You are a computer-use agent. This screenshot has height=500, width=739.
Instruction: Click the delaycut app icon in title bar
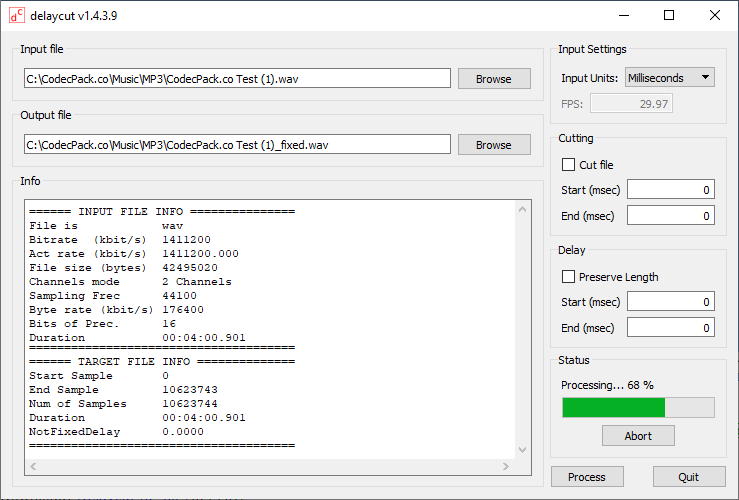[16, 16]
